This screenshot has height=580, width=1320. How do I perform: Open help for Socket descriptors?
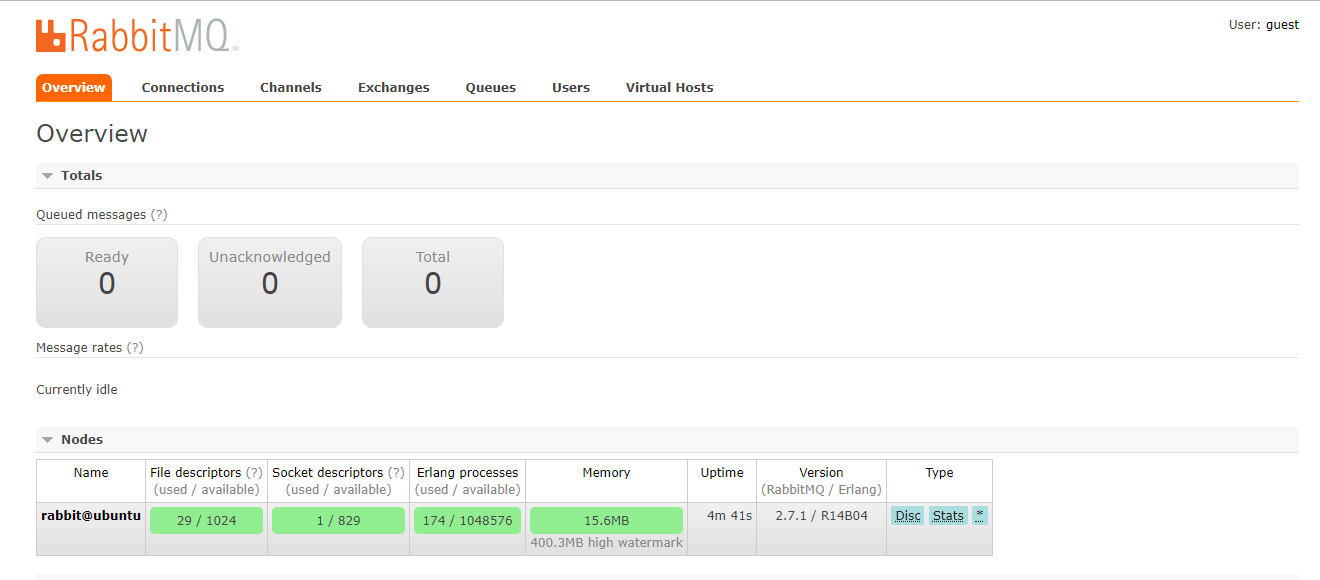pyautogui.click(x=396, y=472)
